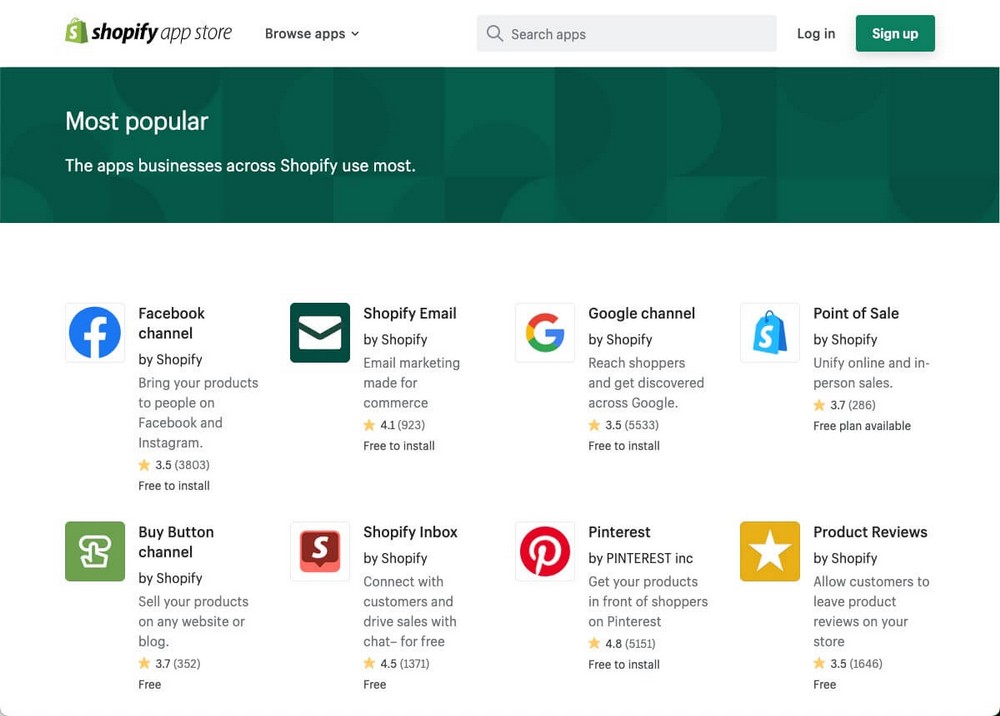This screenshot has width=1000, height=716.
Task: Open the Point of Sale title link
Action: tap(856, 314)
